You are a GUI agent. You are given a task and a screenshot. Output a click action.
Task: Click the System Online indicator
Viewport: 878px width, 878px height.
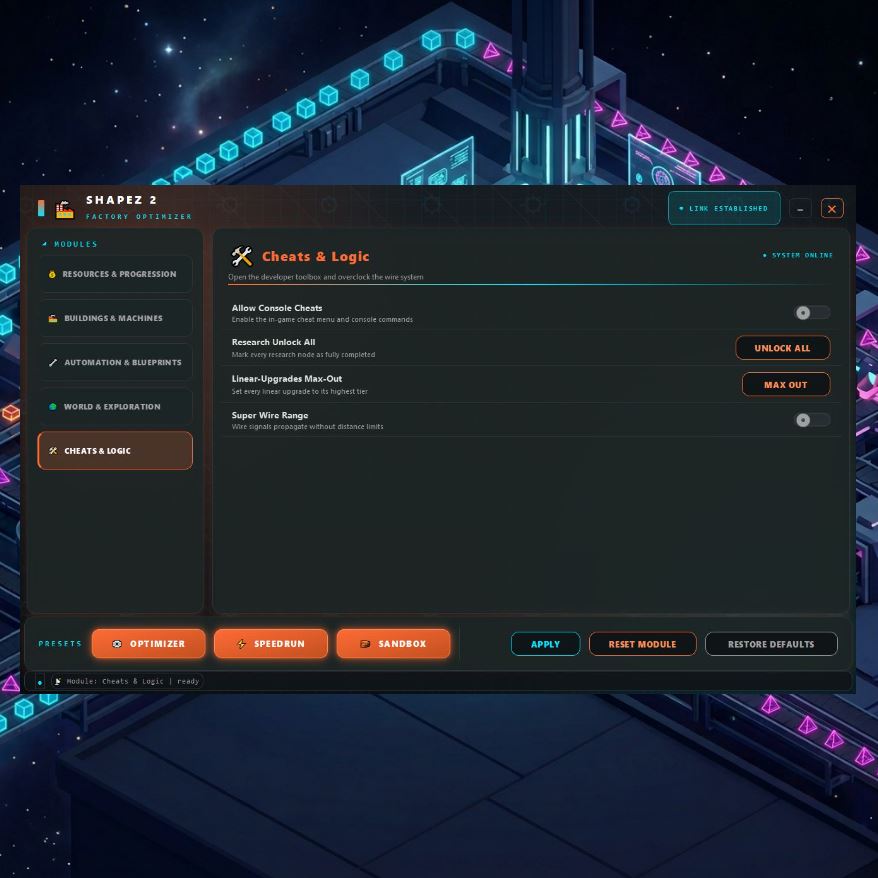point(797,255)
